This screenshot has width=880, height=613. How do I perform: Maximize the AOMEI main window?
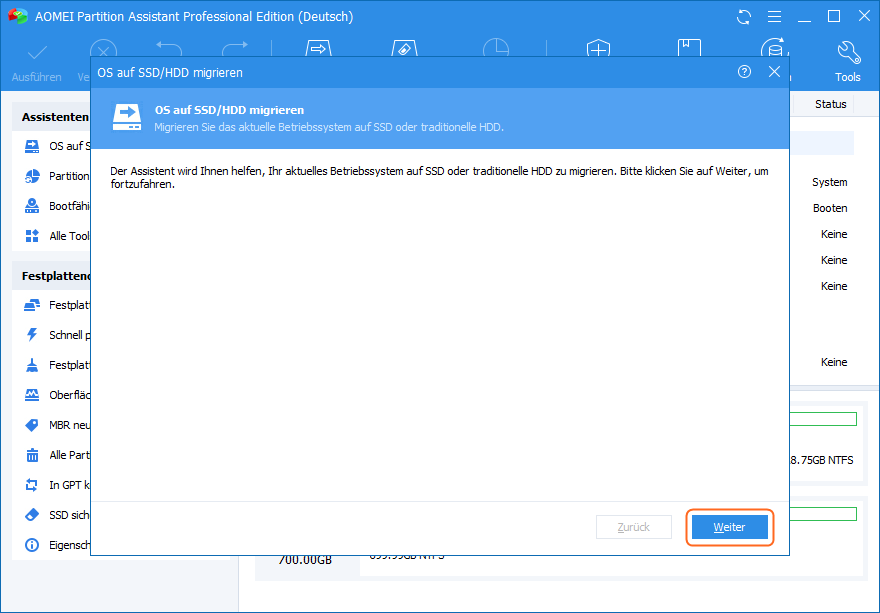pos(834,17)
